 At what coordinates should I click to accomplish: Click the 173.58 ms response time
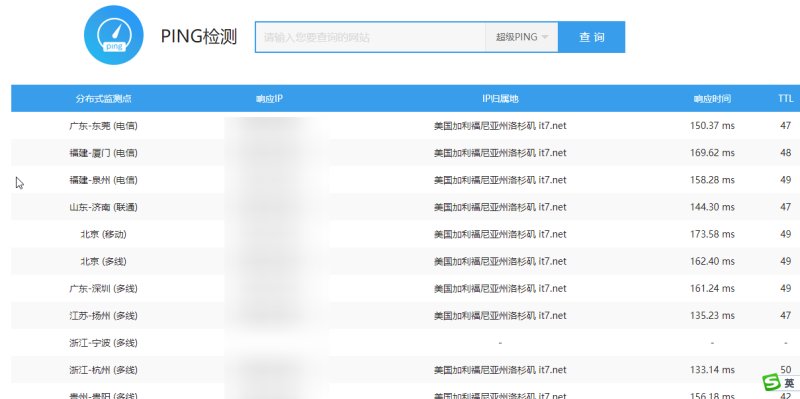tap(712, 234)
